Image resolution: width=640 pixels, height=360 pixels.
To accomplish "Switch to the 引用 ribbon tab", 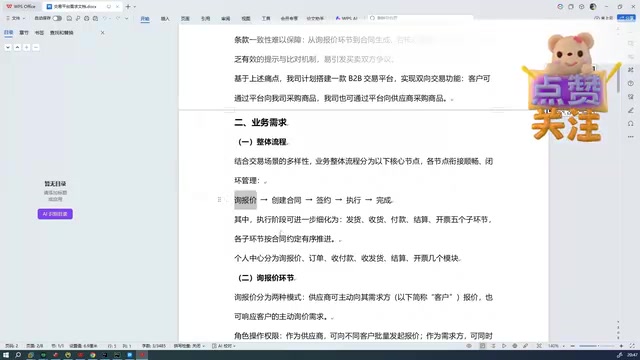I will (x=205, y=19).
